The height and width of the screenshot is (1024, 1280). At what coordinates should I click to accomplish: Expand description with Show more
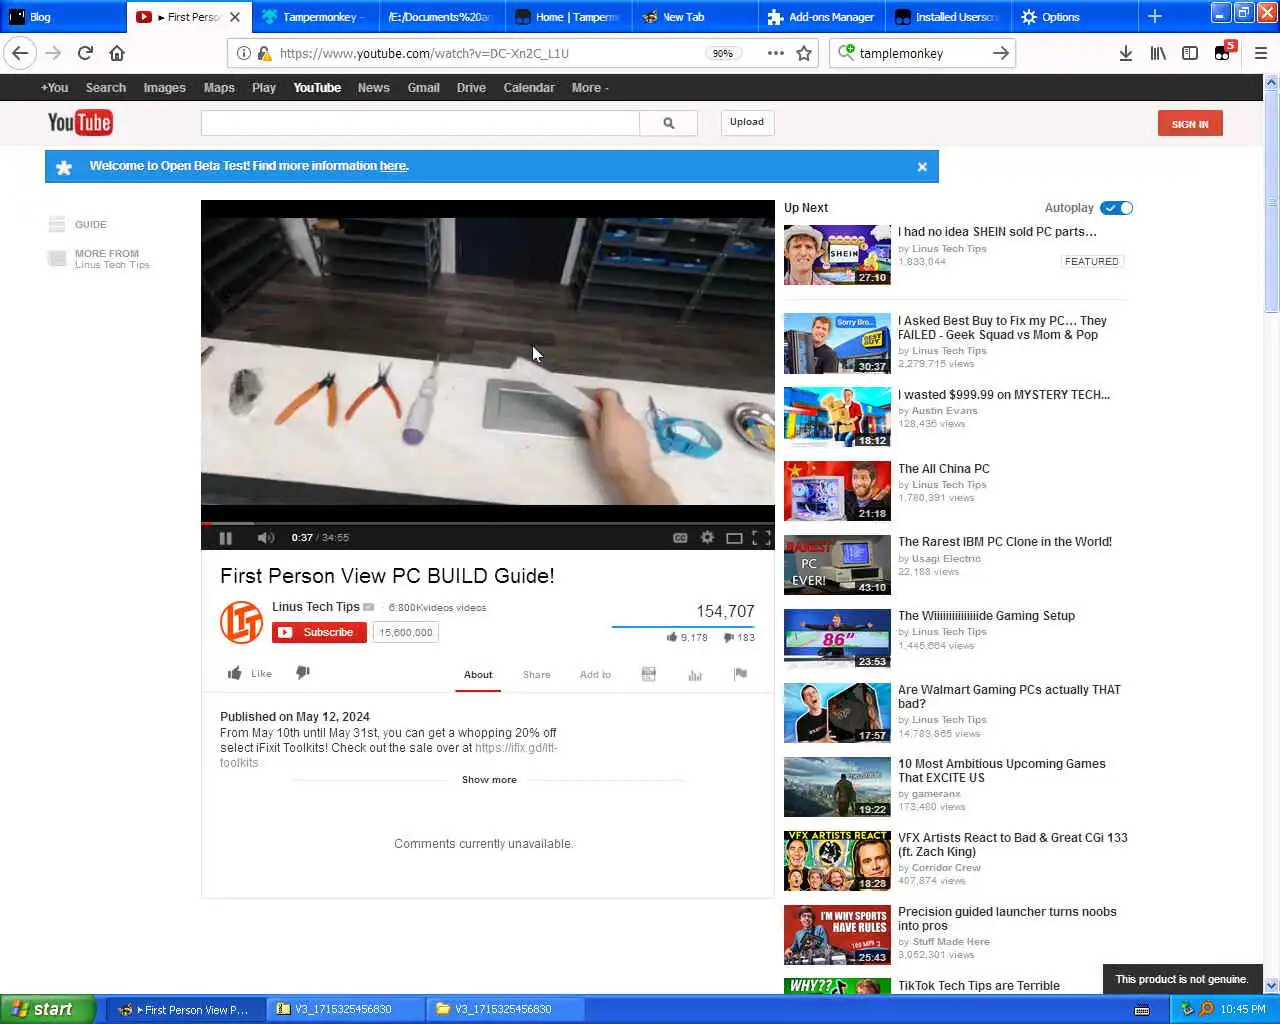[489, 780]
